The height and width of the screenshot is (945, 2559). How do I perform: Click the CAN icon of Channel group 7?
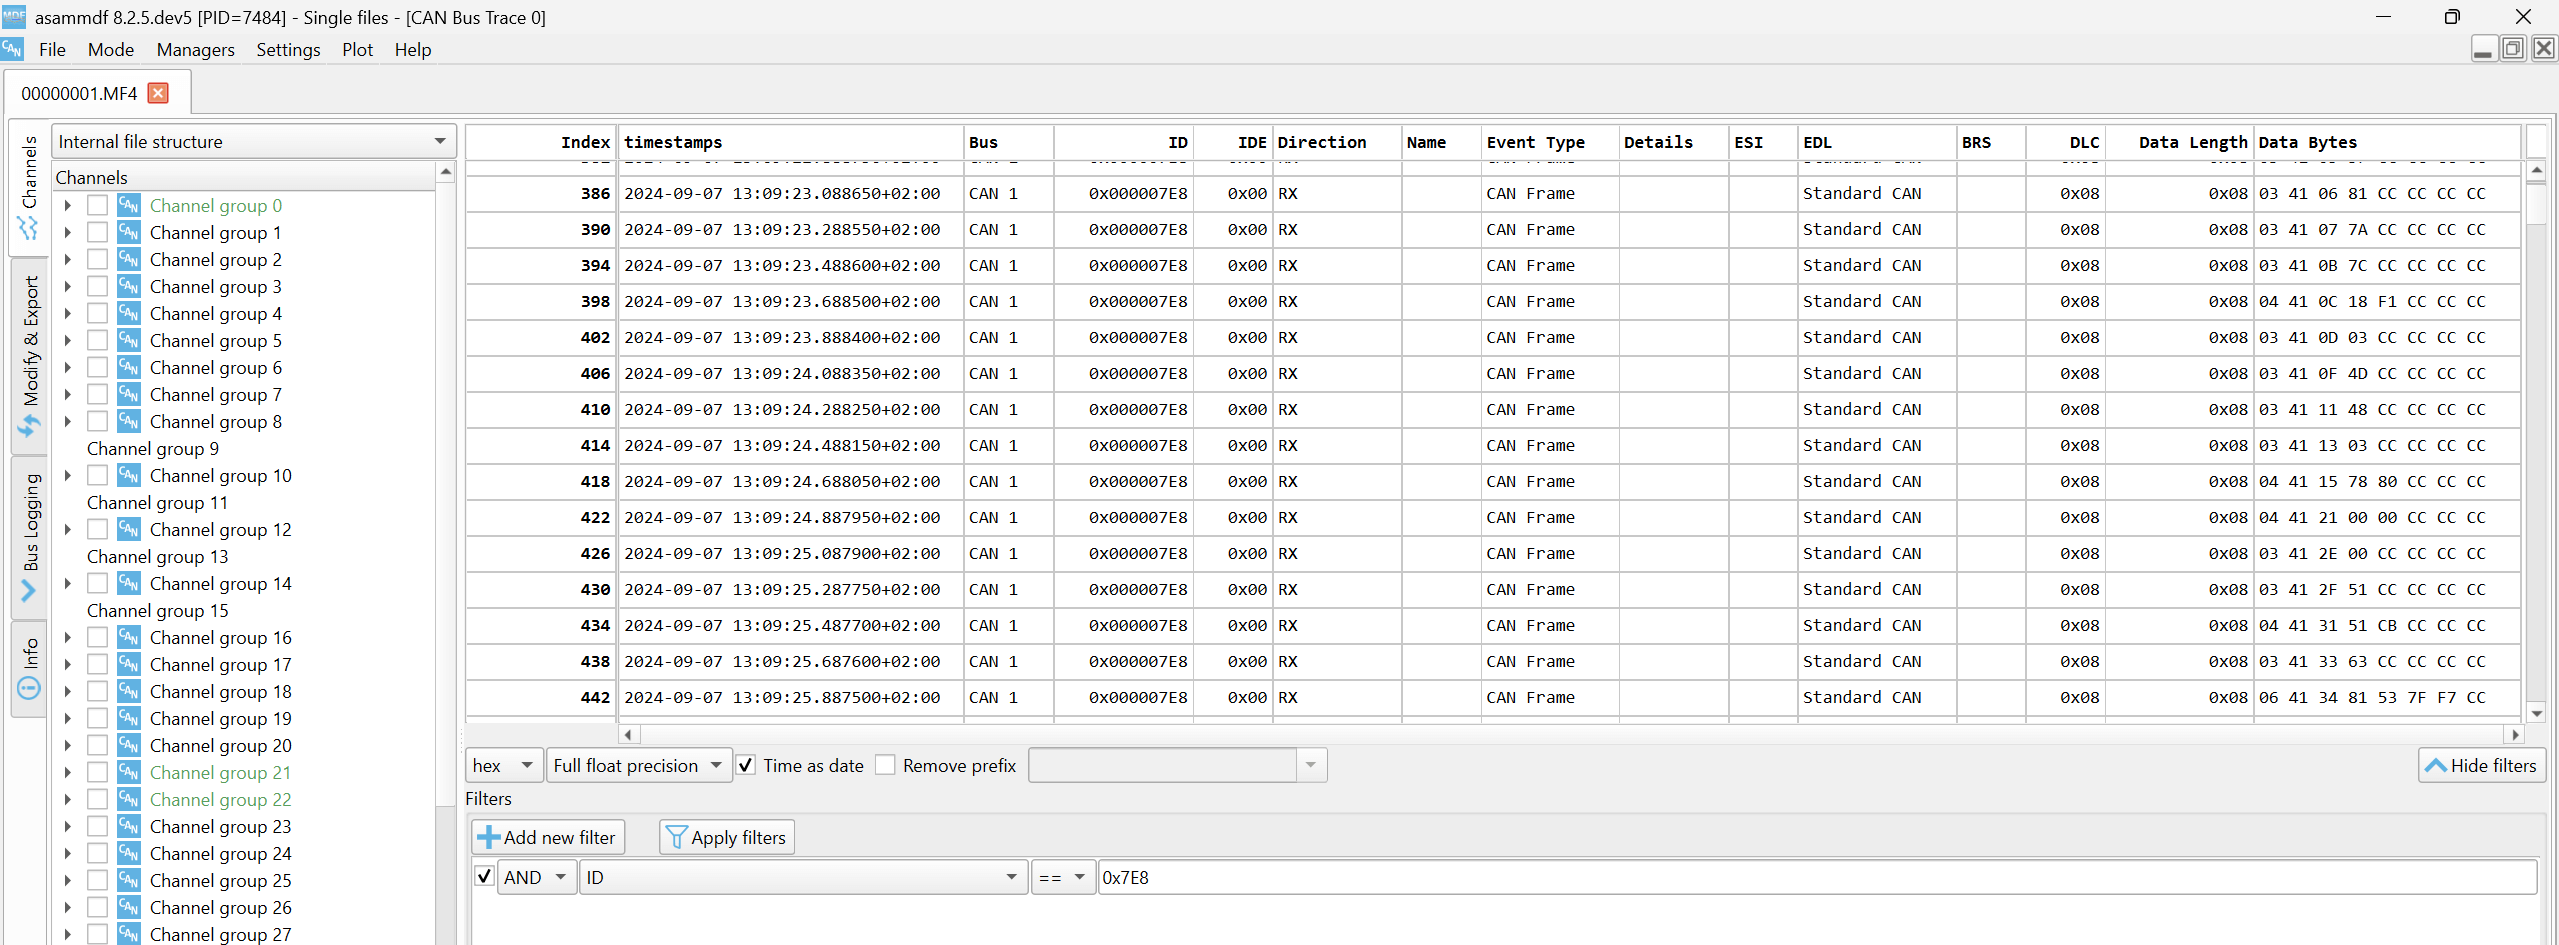pyautogui.click(x=129, y=394)
